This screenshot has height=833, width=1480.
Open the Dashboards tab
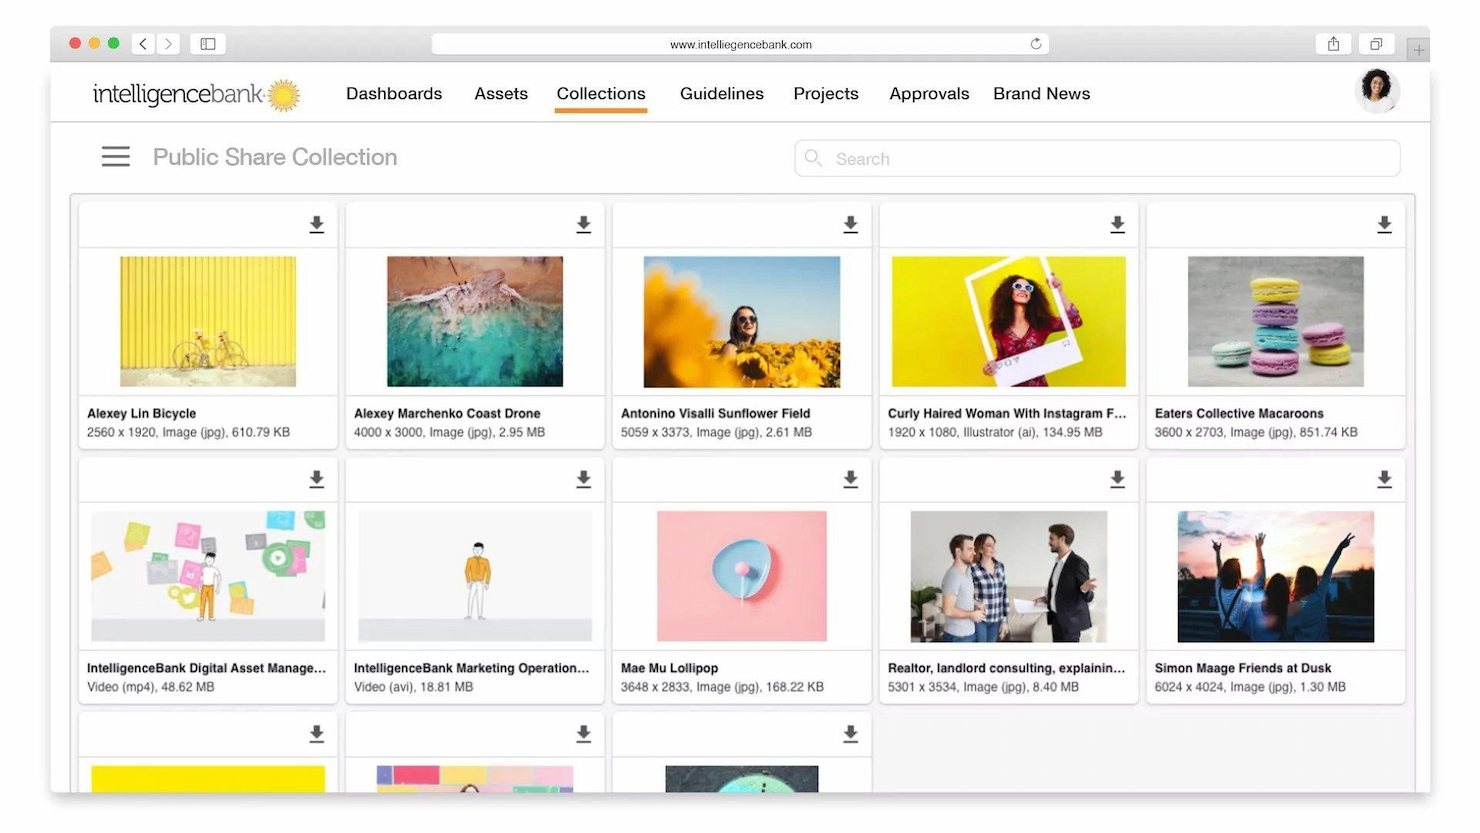tap(394, 94)
